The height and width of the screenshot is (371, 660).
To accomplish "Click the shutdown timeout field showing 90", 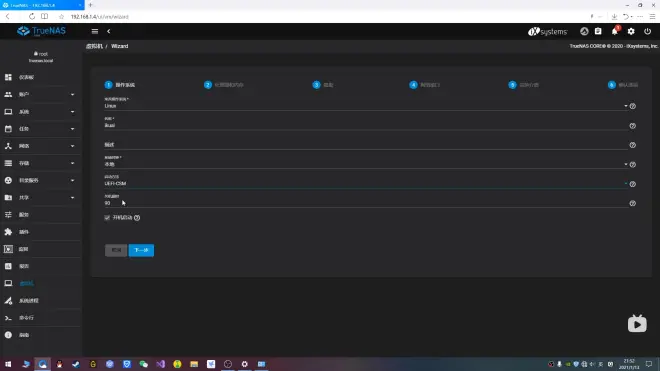I will tap(365, 203).
